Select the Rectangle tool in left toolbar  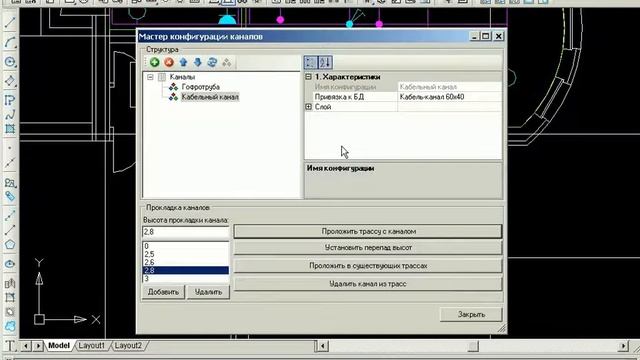point(10,129)
